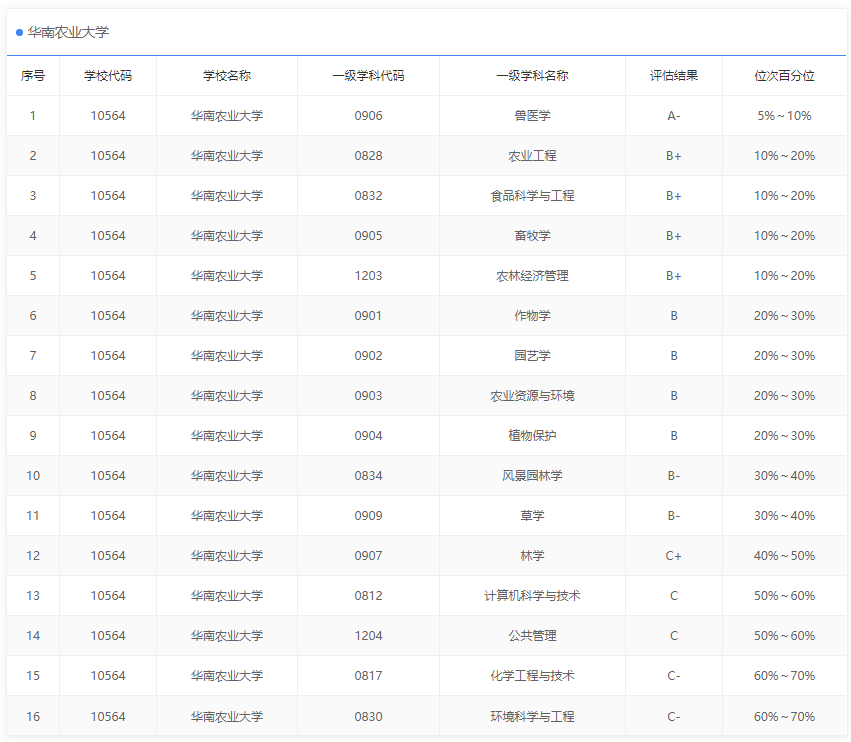Click the 5%~10% percentile cell
Viewport: 851px width, 742px height.
(x=784, y=116)
